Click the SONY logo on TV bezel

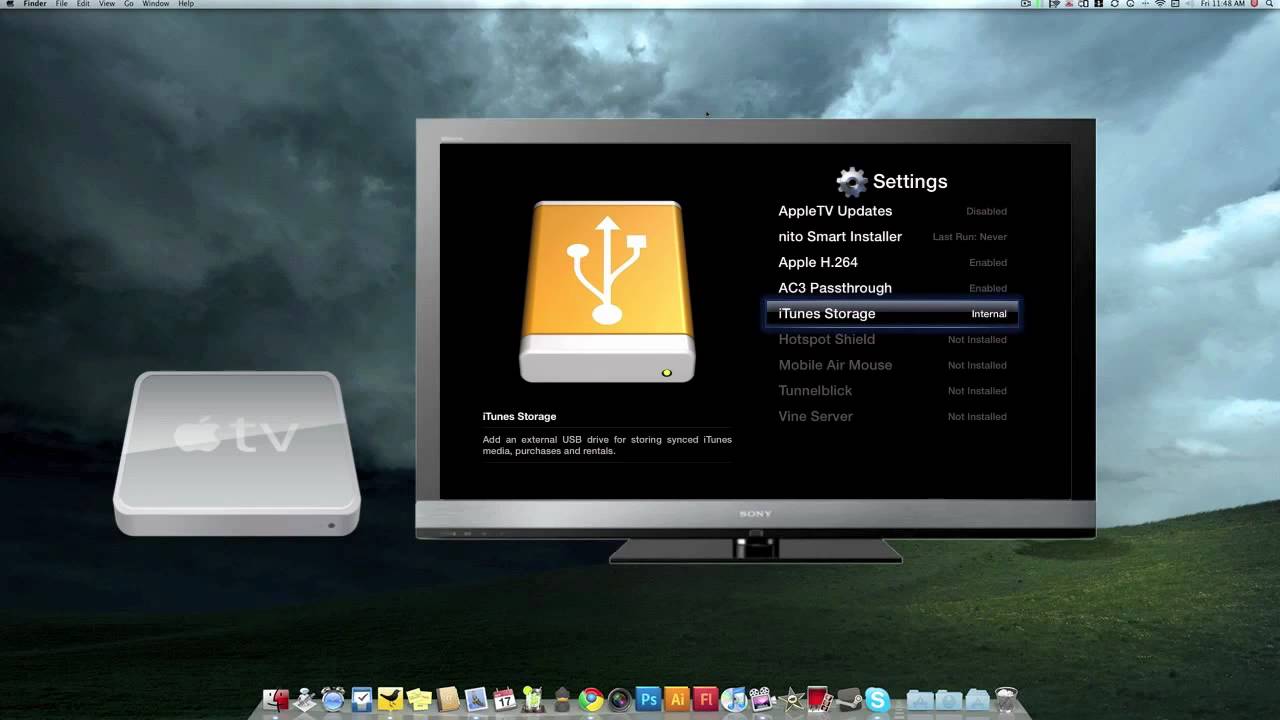[756, 514]
